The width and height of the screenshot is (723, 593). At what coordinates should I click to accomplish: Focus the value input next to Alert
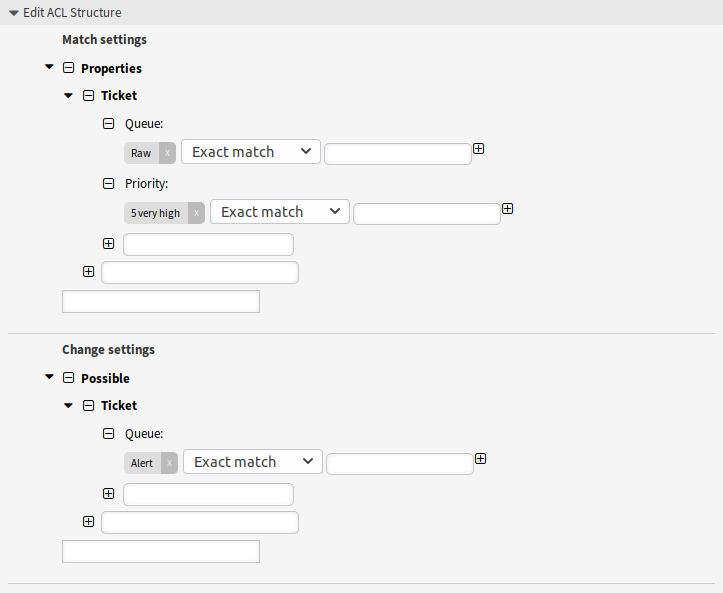(x=400, y=464)
